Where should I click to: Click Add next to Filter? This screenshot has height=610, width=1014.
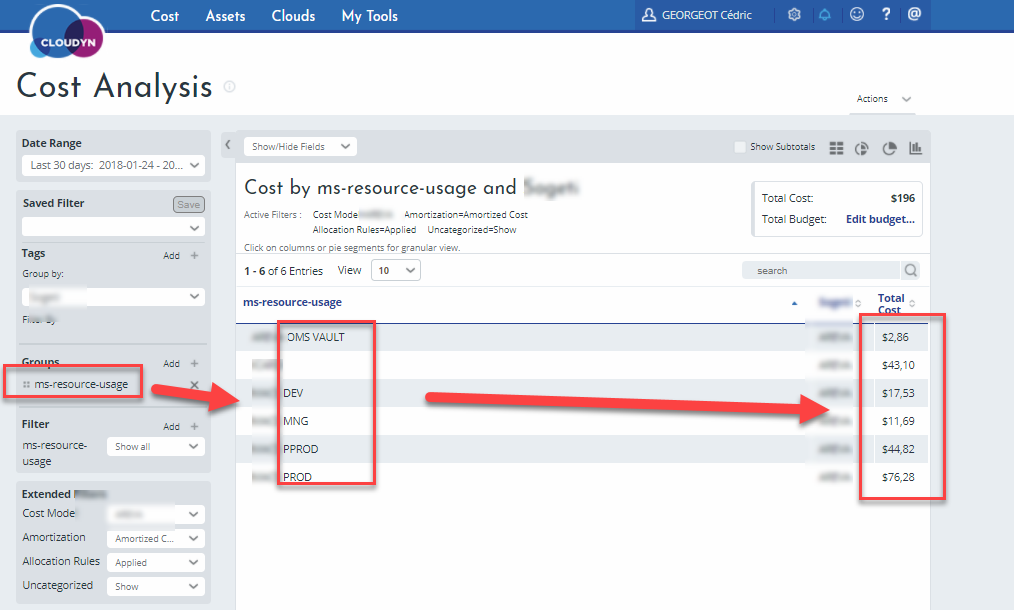[x=171, y=426]
